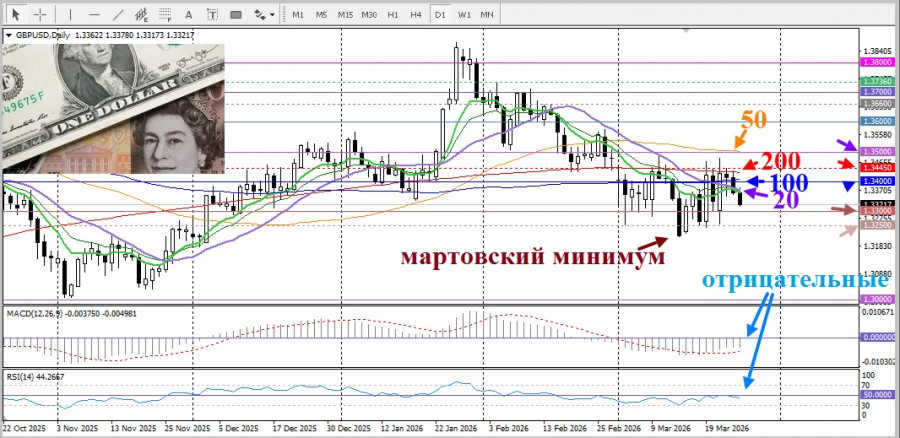The width and height of the screenshot is (900, 438).
Task: Click the gray rectangle shape tool
Action: click(236, 14)
